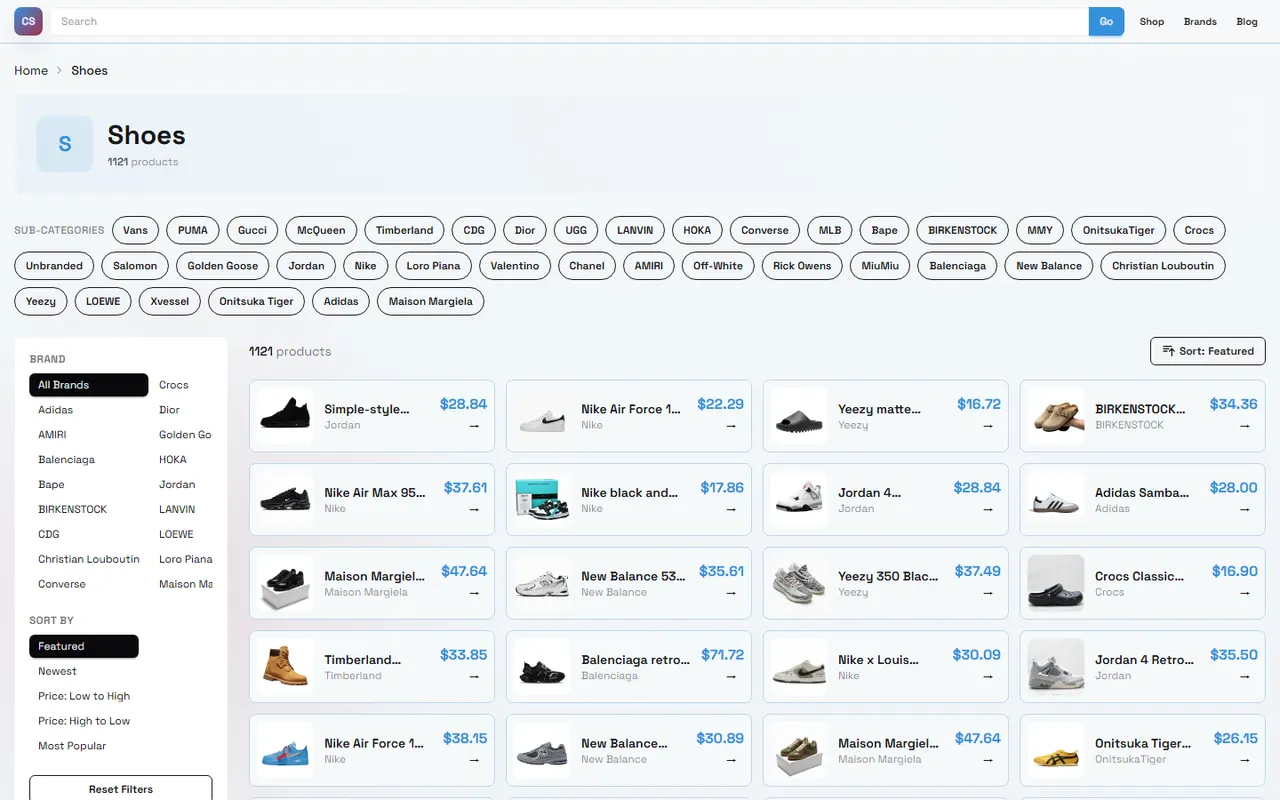Open New Balance 530 thumbnail
This screenshot has width=1280, height=800.
click(x=542, y=583)
